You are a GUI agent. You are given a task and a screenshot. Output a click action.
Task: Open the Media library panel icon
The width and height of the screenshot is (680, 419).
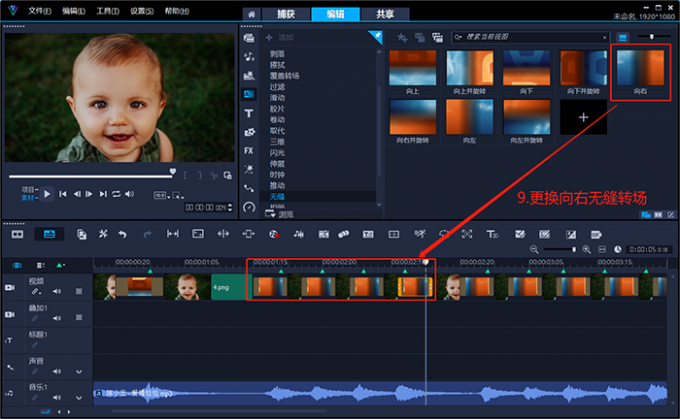pyautogui.click(x=249, y=38)
